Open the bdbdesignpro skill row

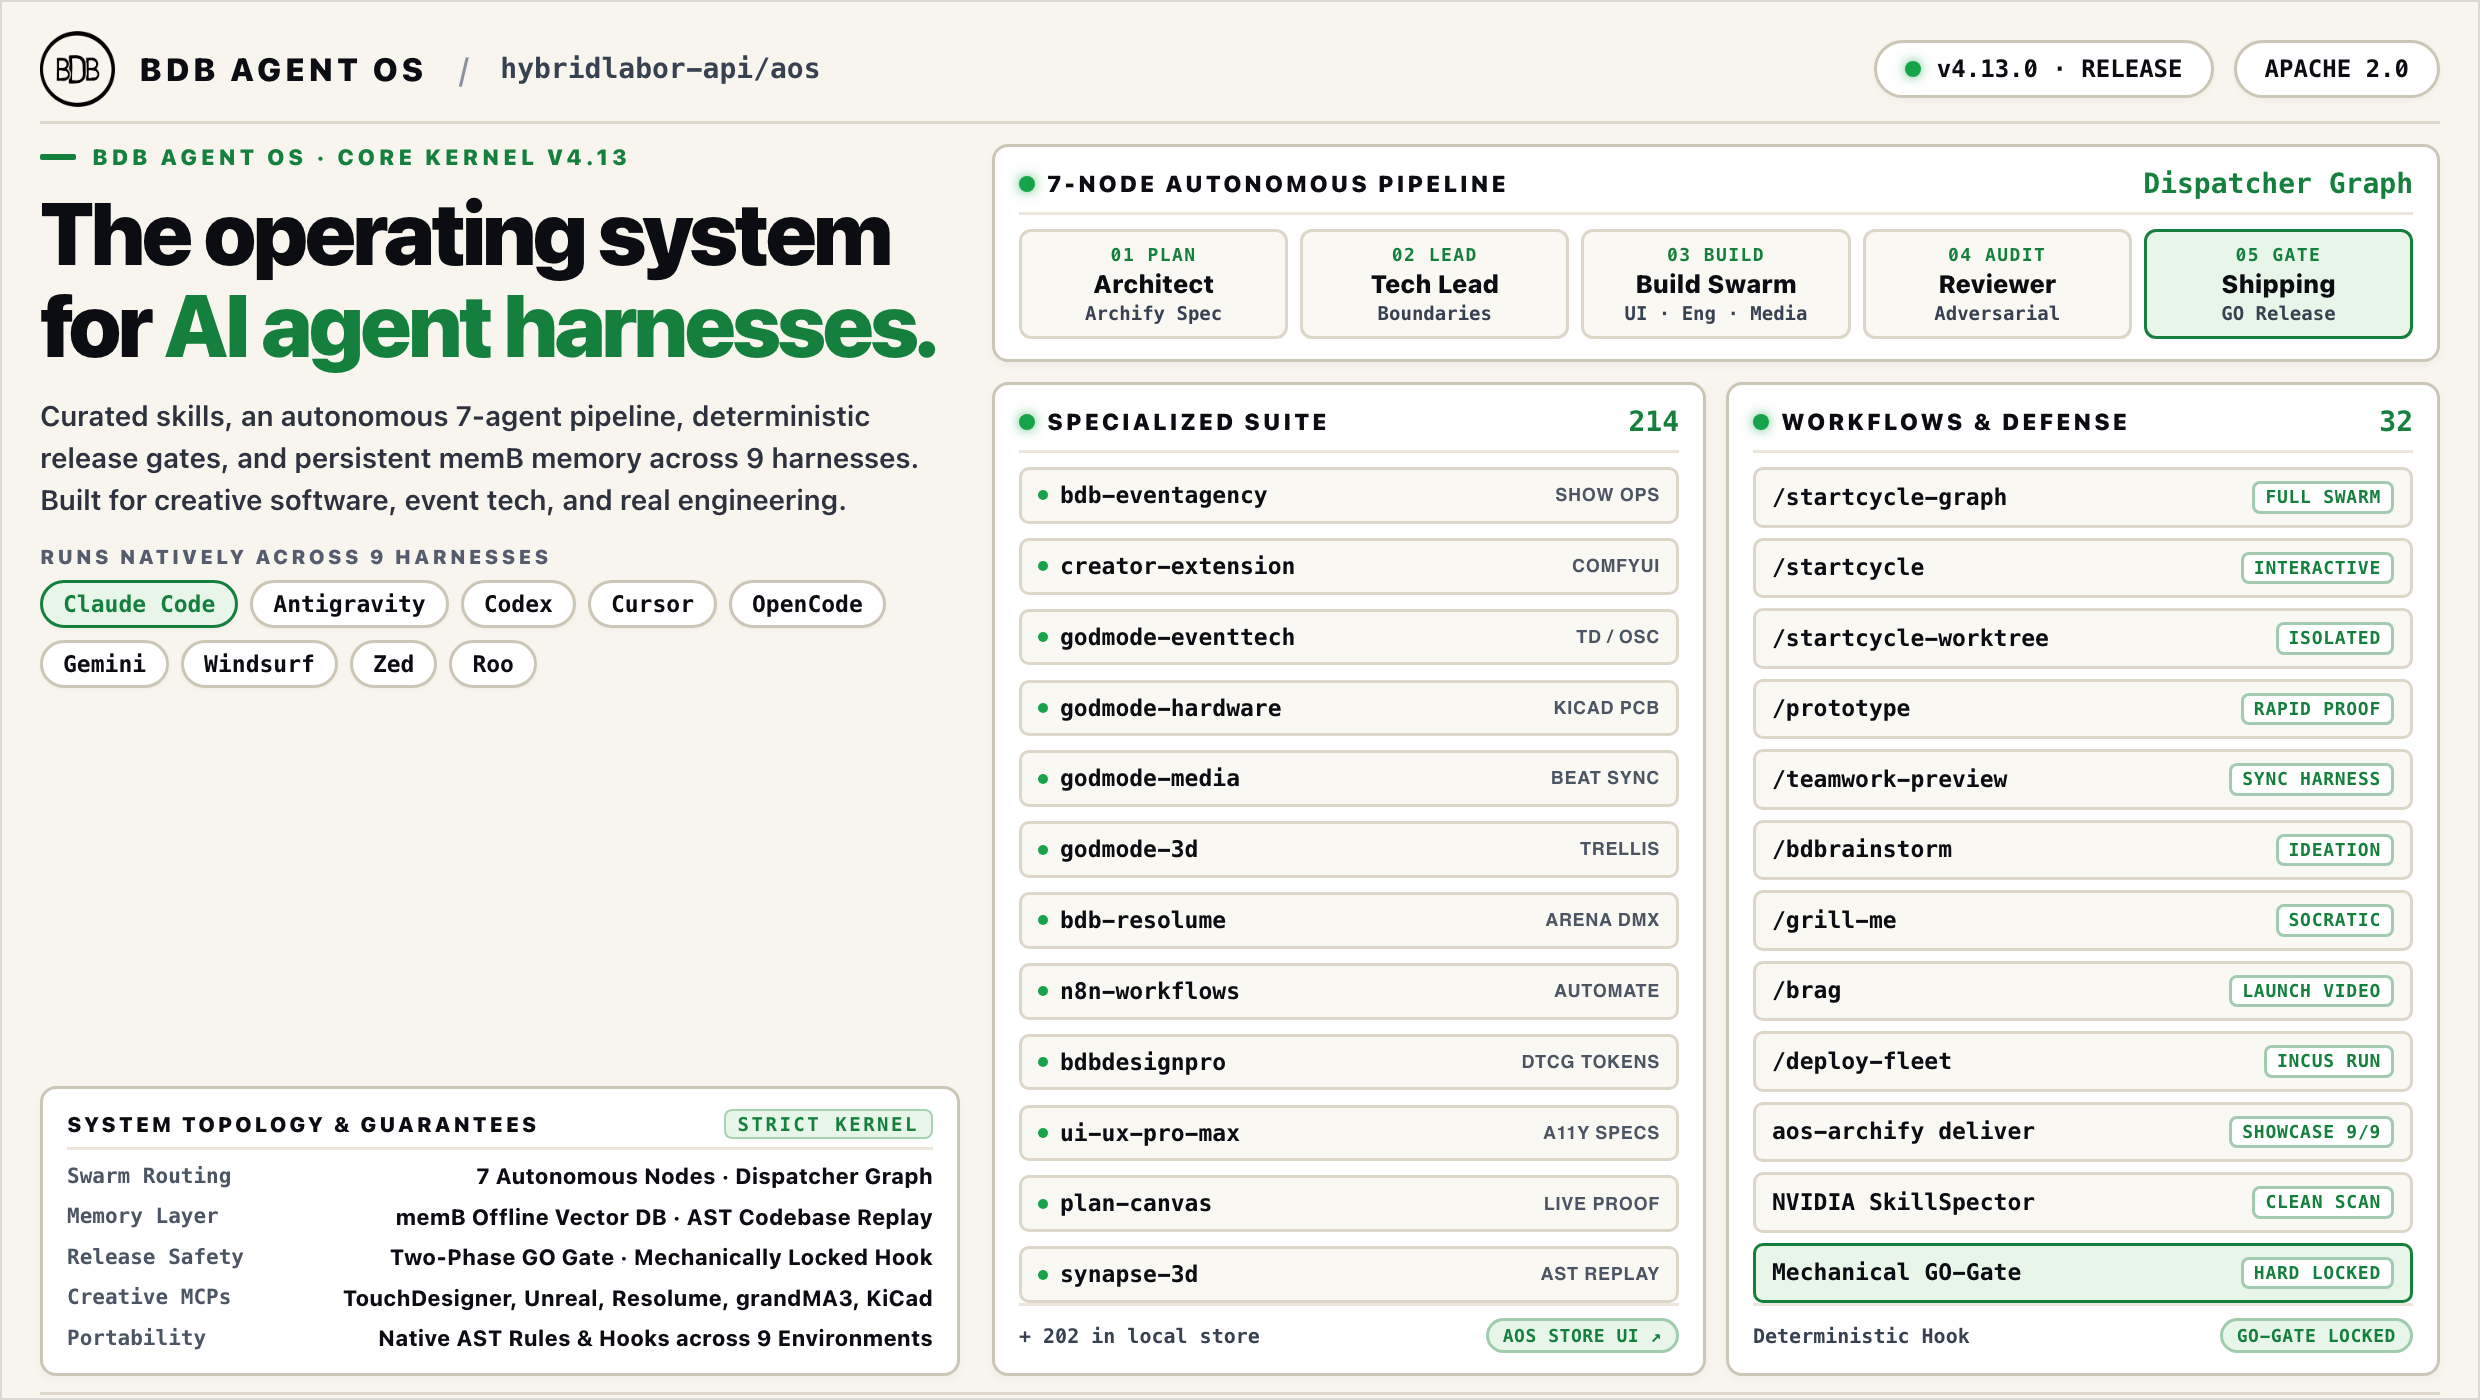click(x=1348, y=1062)
